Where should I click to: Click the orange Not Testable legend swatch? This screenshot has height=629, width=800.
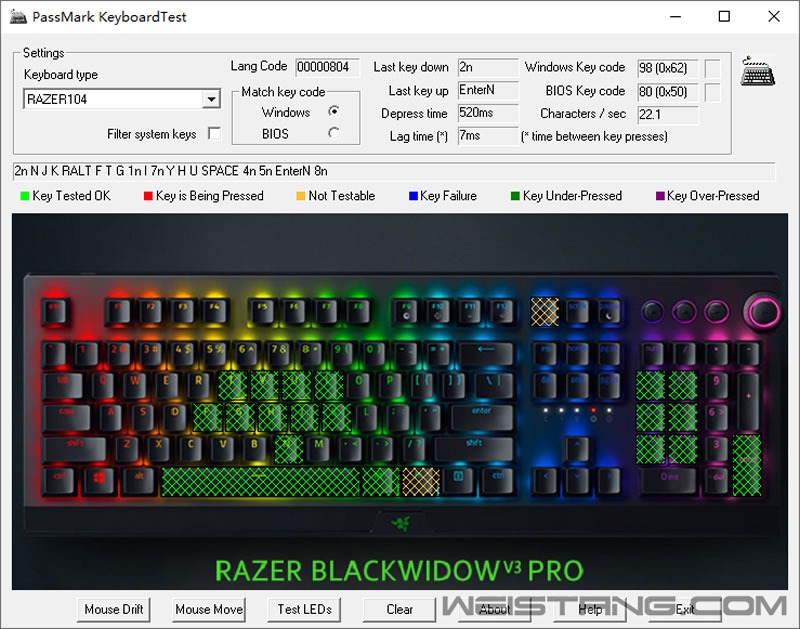tap(301, 196)
